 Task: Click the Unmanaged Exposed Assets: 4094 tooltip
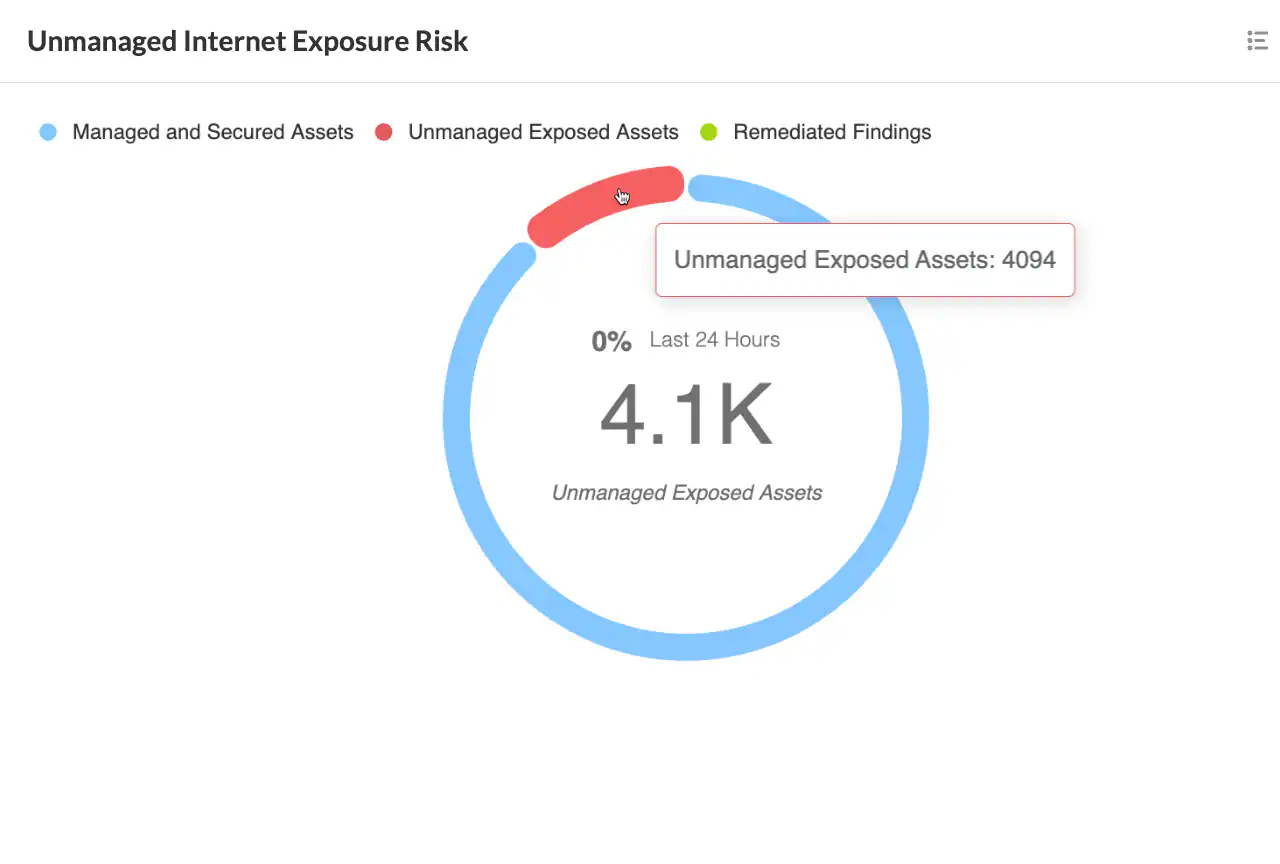click(865, 260)
